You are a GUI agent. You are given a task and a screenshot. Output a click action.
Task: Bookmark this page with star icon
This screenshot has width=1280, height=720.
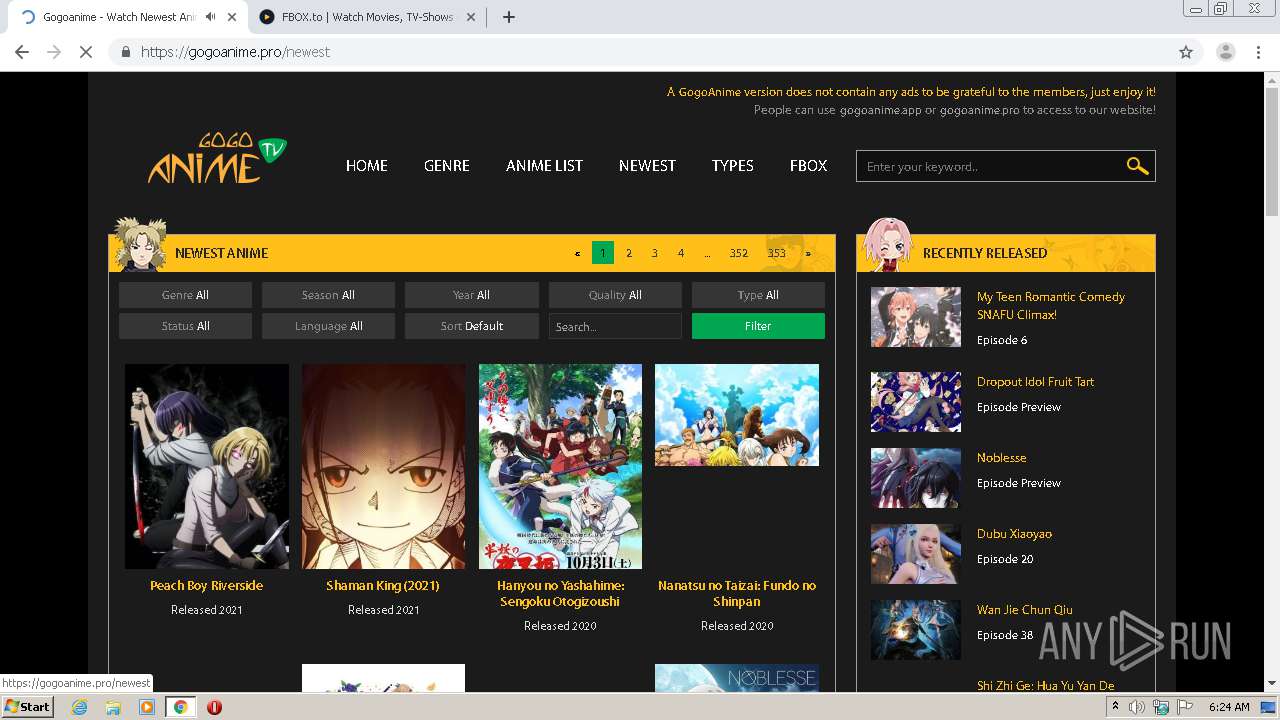[1186, 52]
